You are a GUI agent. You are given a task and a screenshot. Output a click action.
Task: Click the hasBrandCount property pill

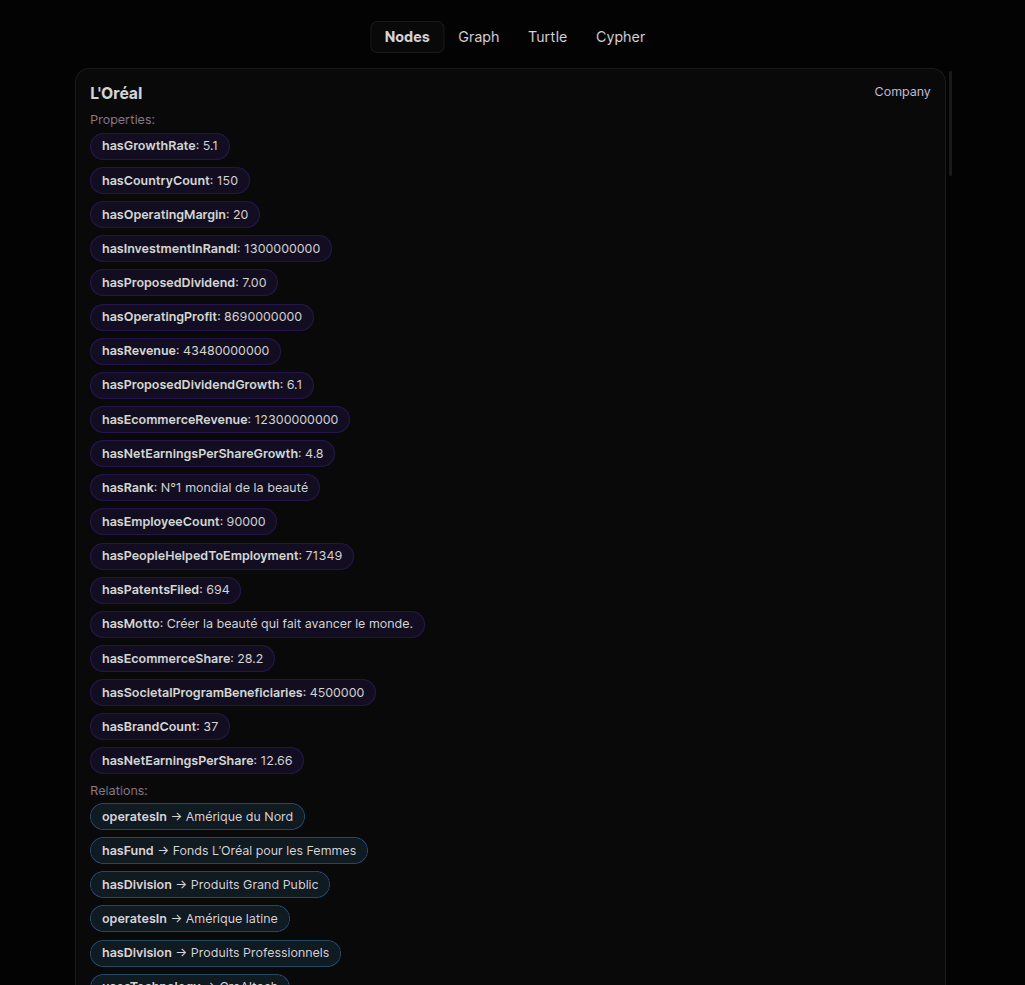tap(159, 726)
